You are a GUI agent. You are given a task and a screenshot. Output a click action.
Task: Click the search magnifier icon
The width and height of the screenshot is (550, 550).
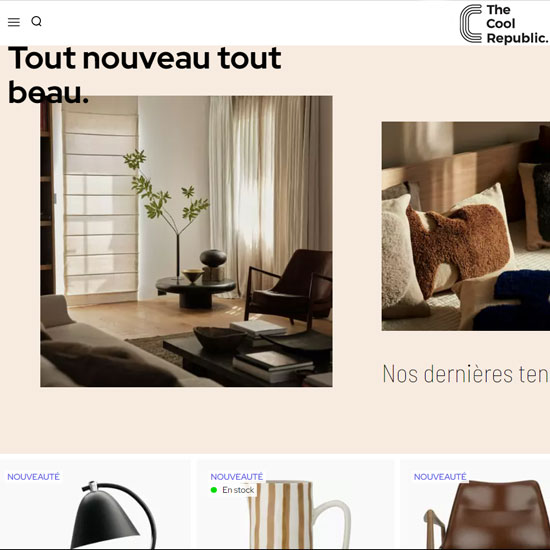coord(36,21)
